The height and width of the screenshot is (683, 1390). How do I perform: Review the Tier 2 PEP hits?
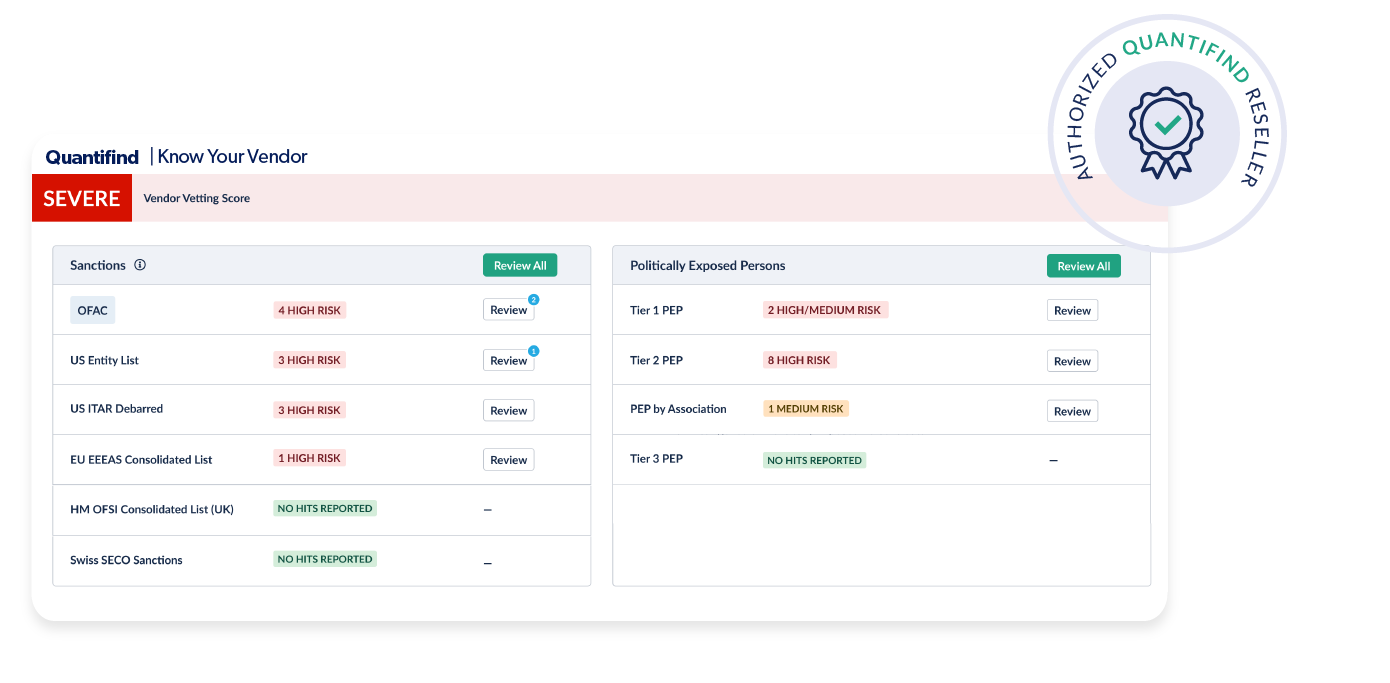coord(1072,361)
